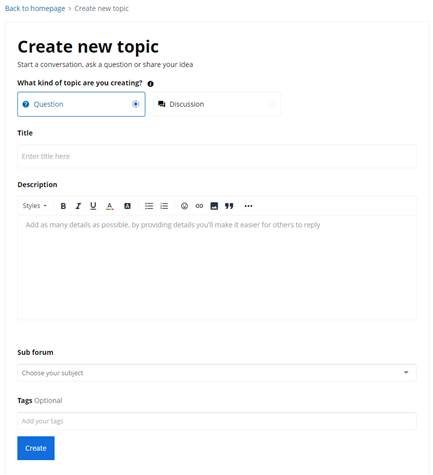Click the Create button
The image size is (433, 475).
click(x=36, y=448)
